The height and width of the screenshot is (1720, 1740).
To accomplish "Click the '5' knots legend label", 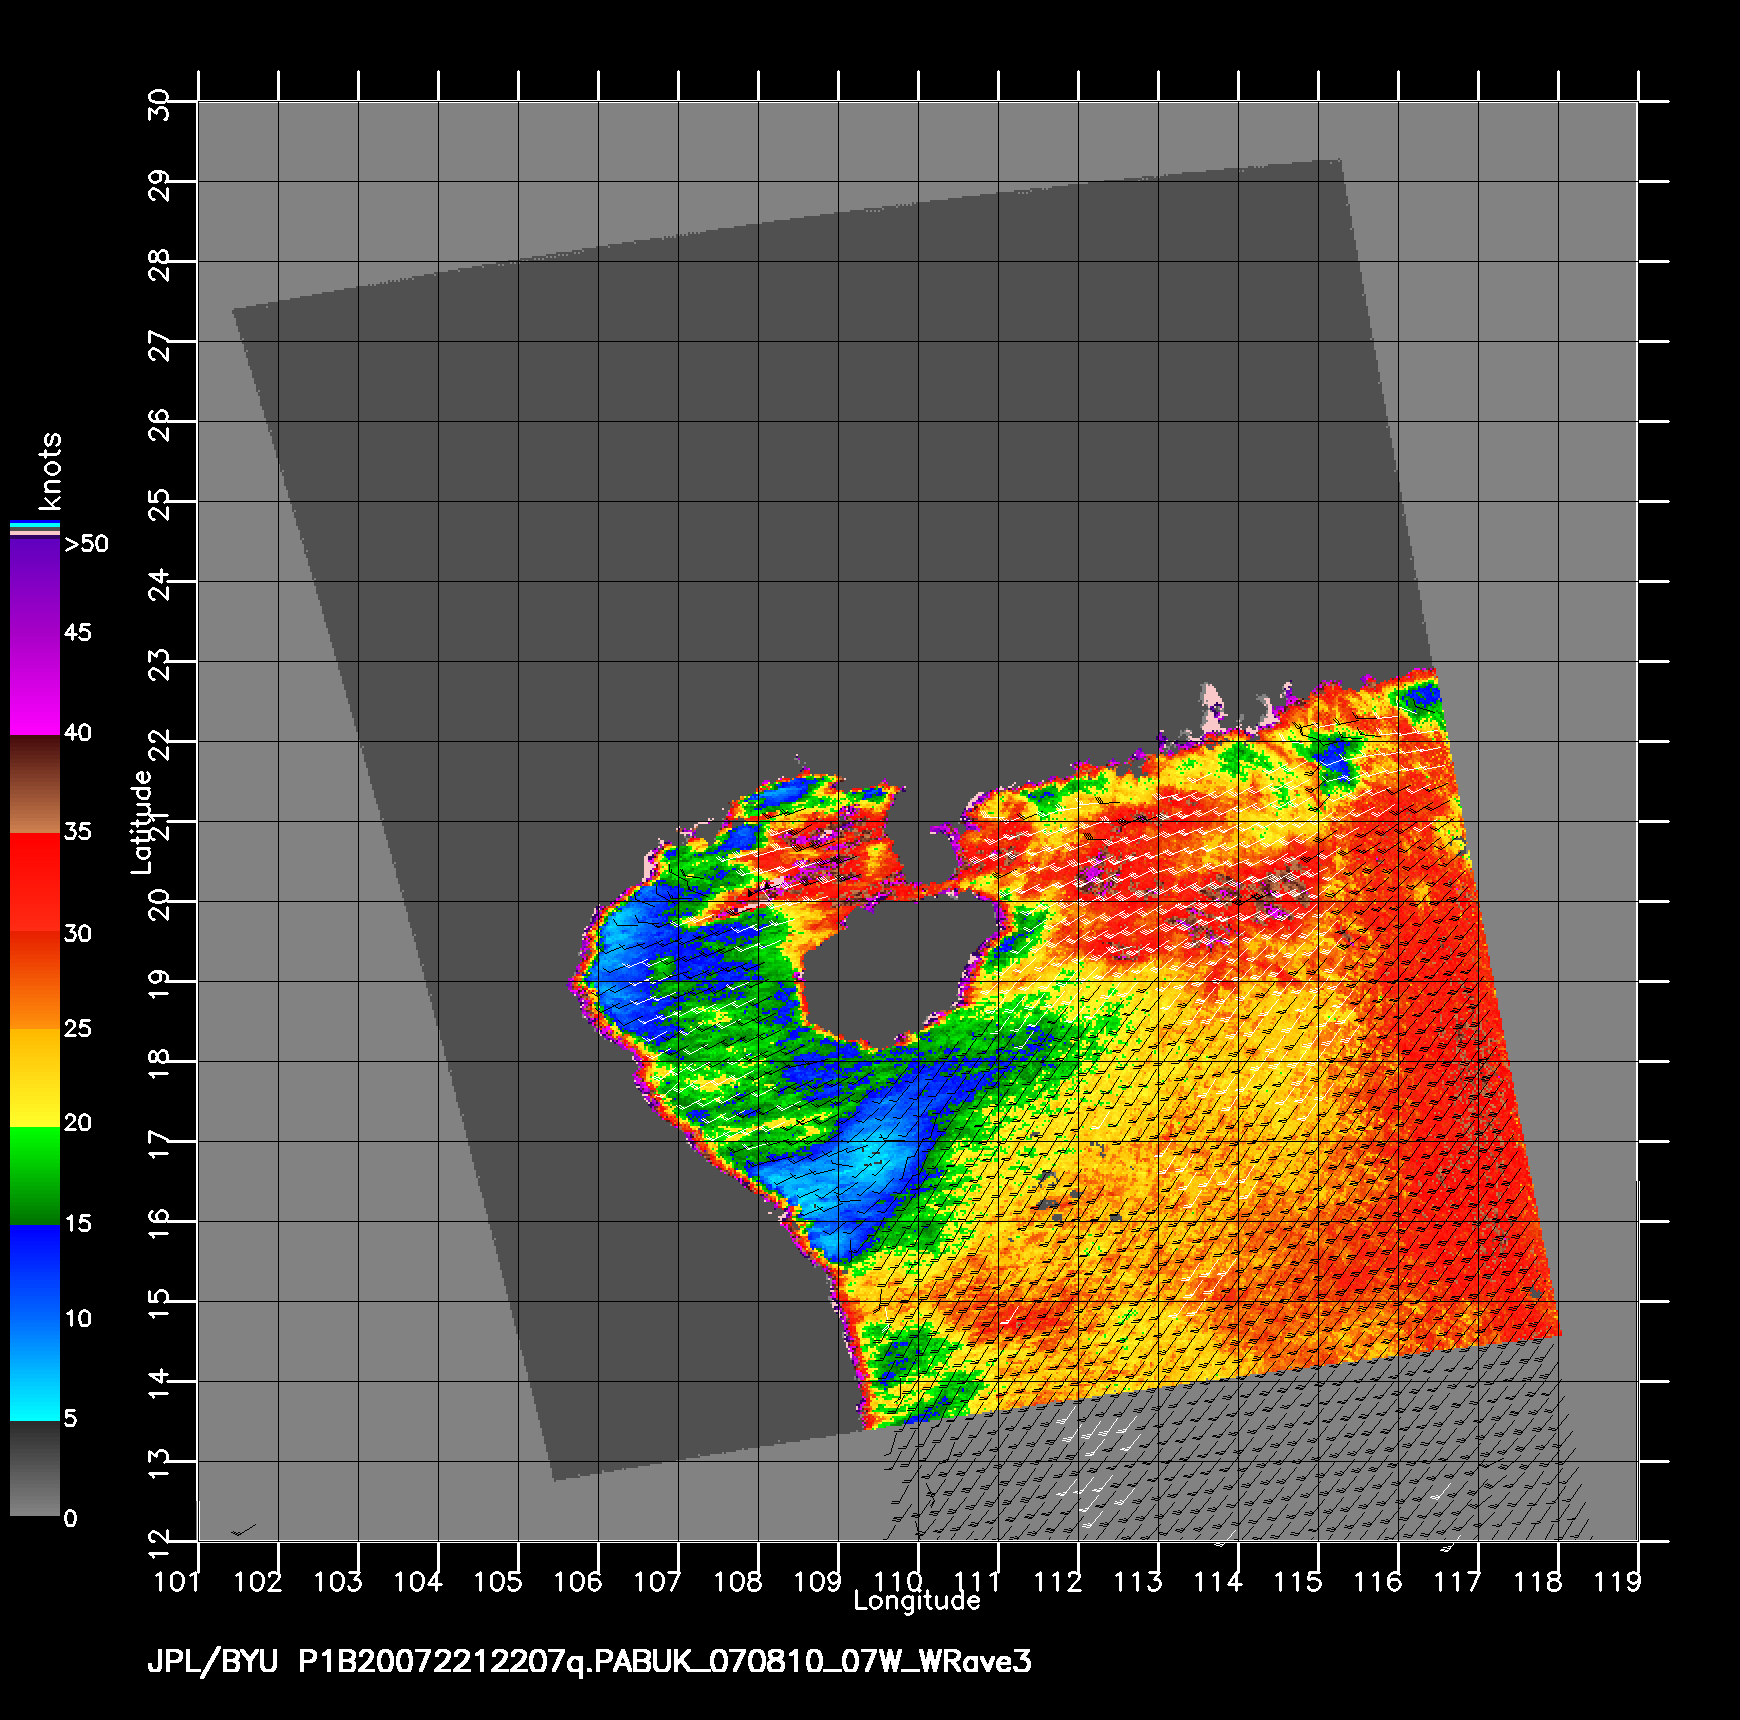I will 70,1419.
